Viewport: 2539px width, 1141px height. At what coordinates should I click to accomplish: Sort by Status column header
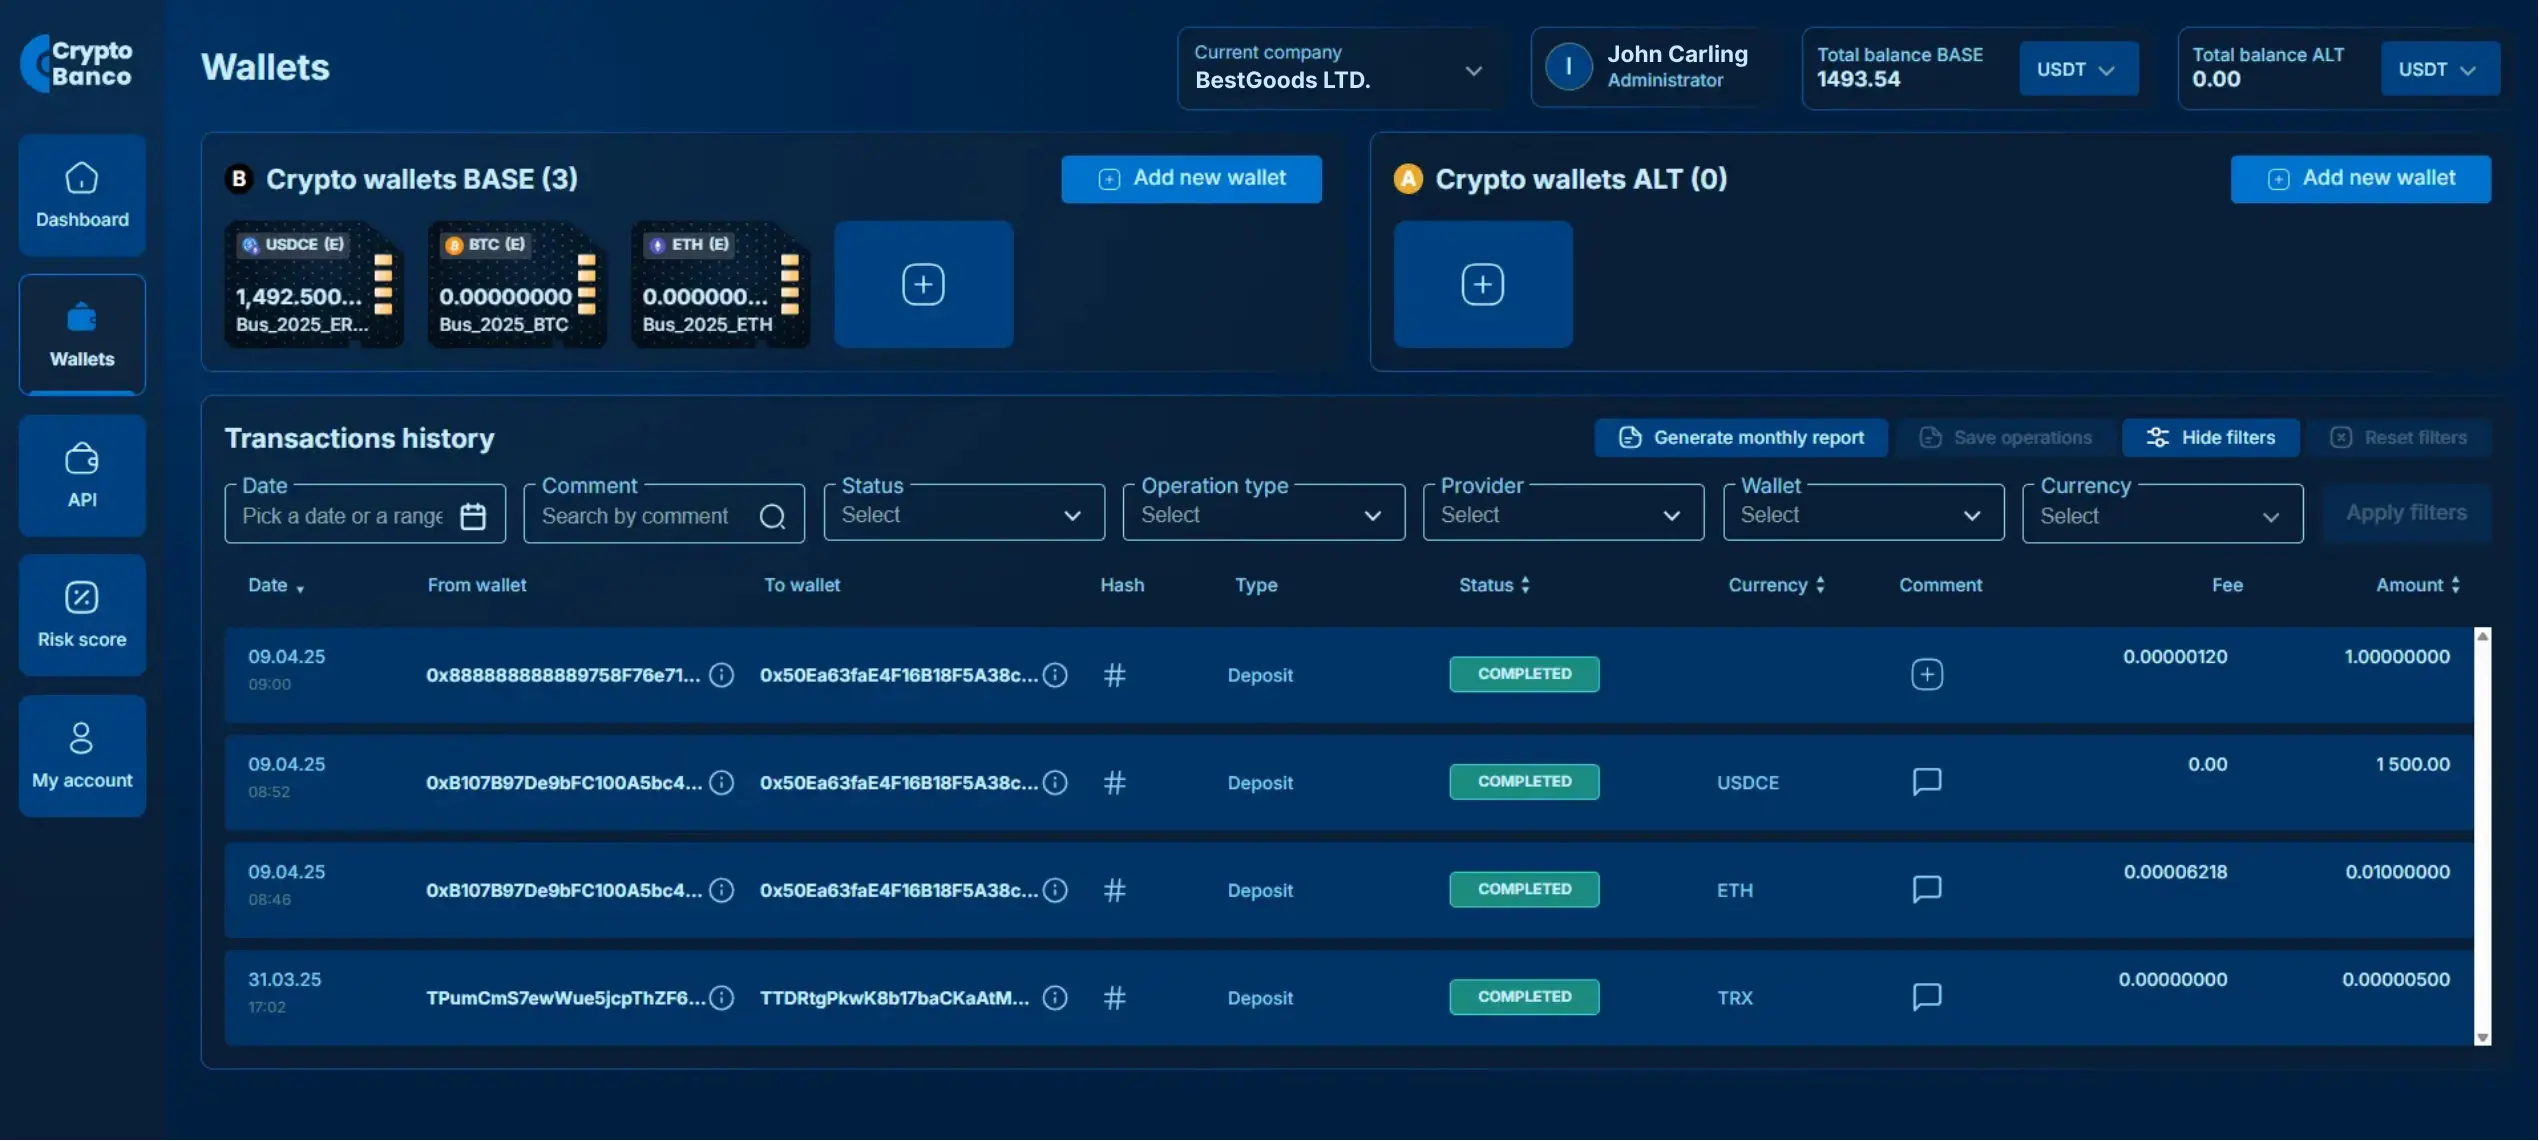click(1494, 586)
